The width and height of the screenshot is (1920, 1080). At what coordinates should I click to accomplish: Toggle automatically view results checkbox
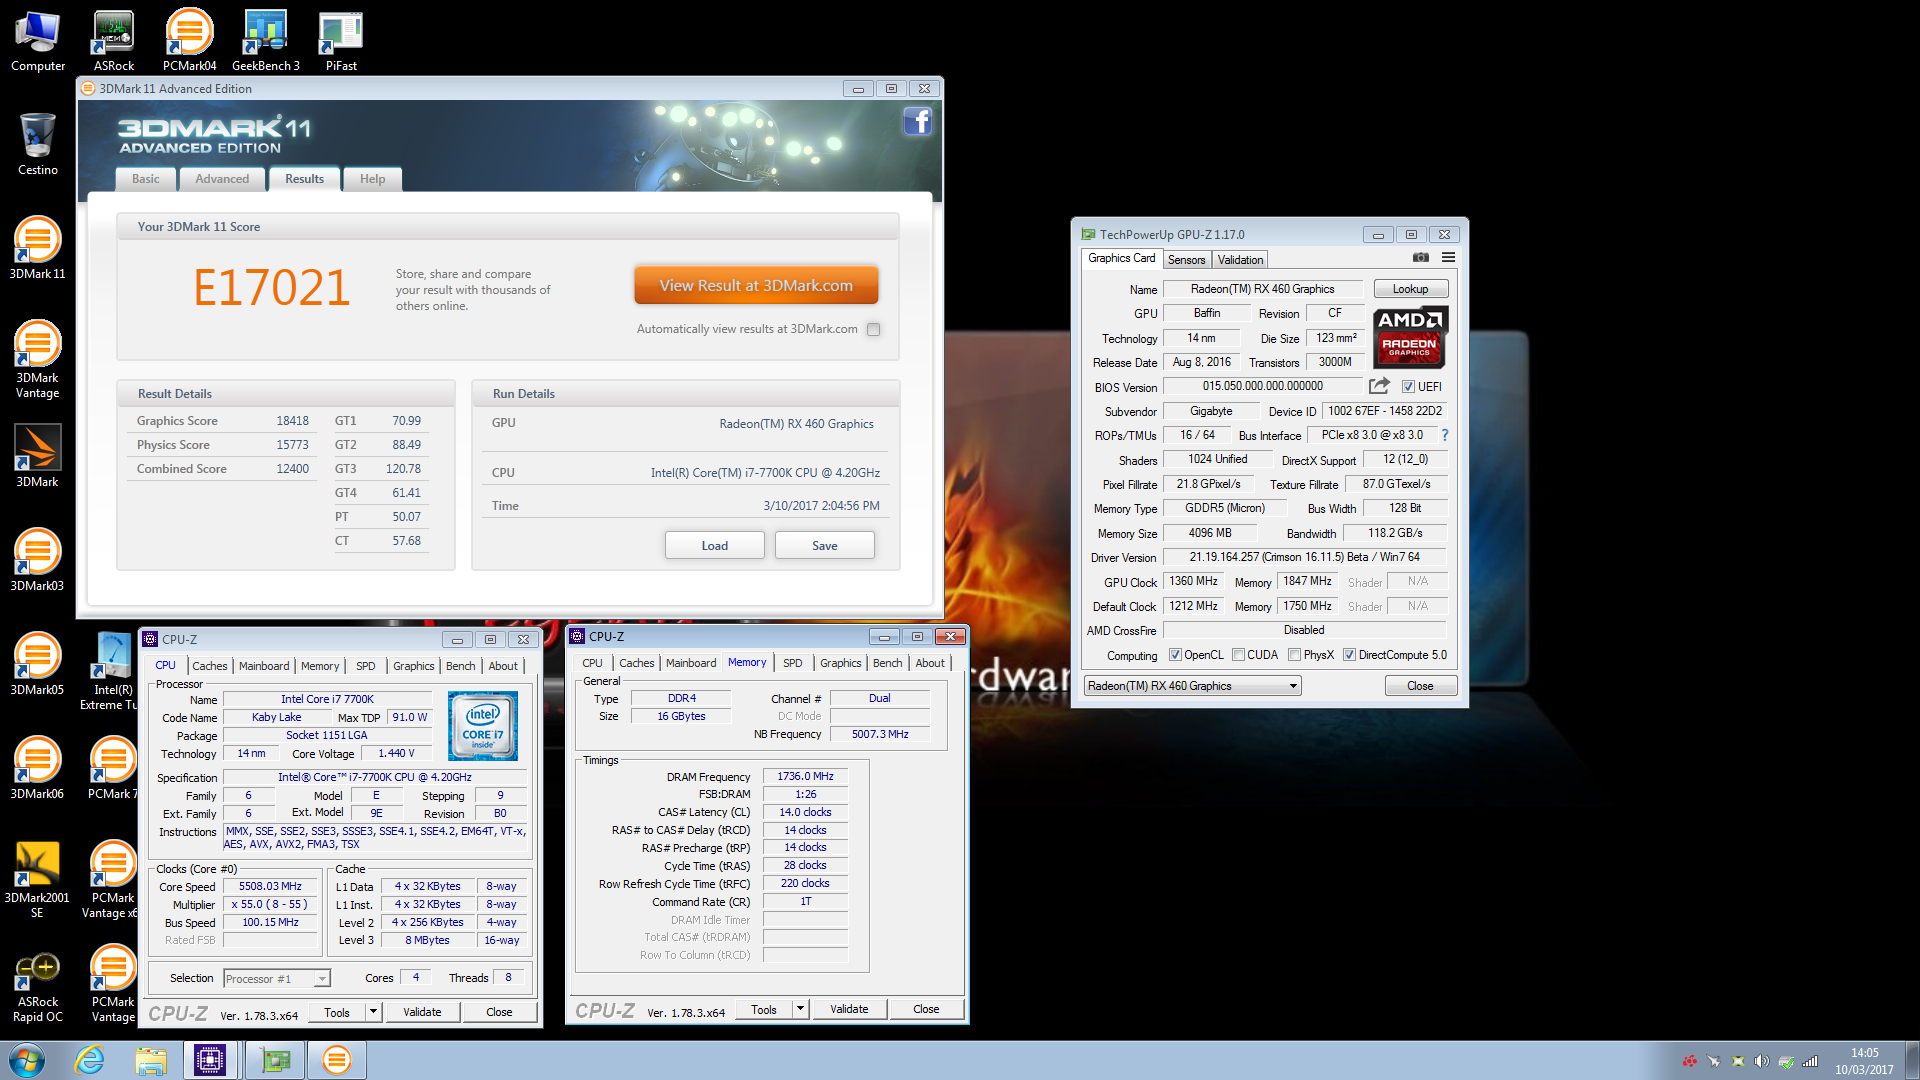(873, 329)
